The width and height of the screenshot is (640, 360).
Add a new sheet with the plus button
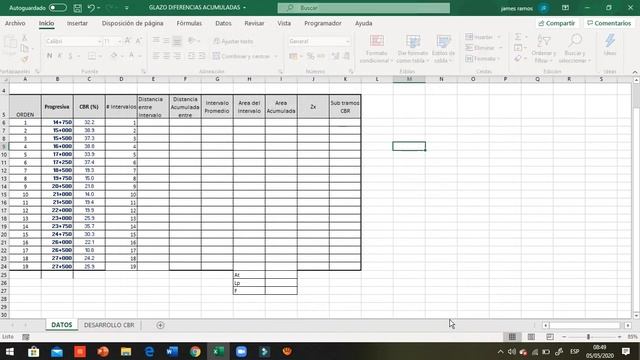pos(160,325)
